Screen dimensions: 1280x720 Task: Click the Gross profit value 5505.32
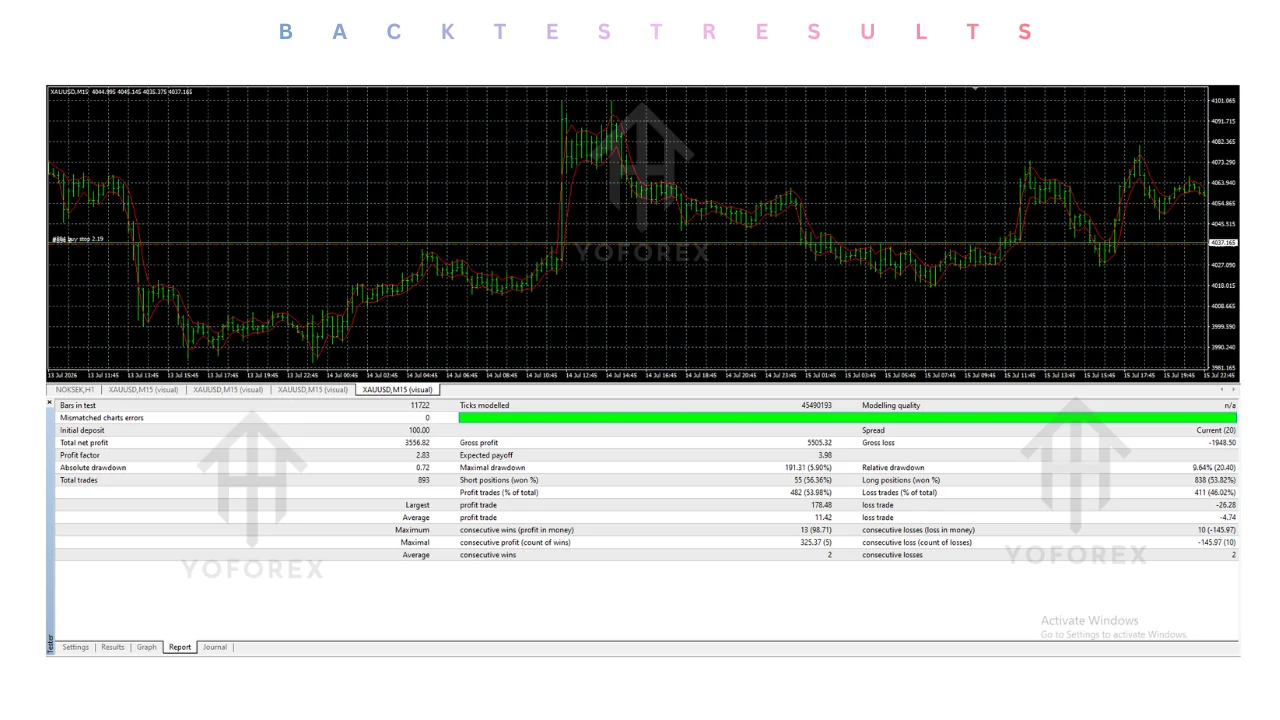[x=819, y=443]
